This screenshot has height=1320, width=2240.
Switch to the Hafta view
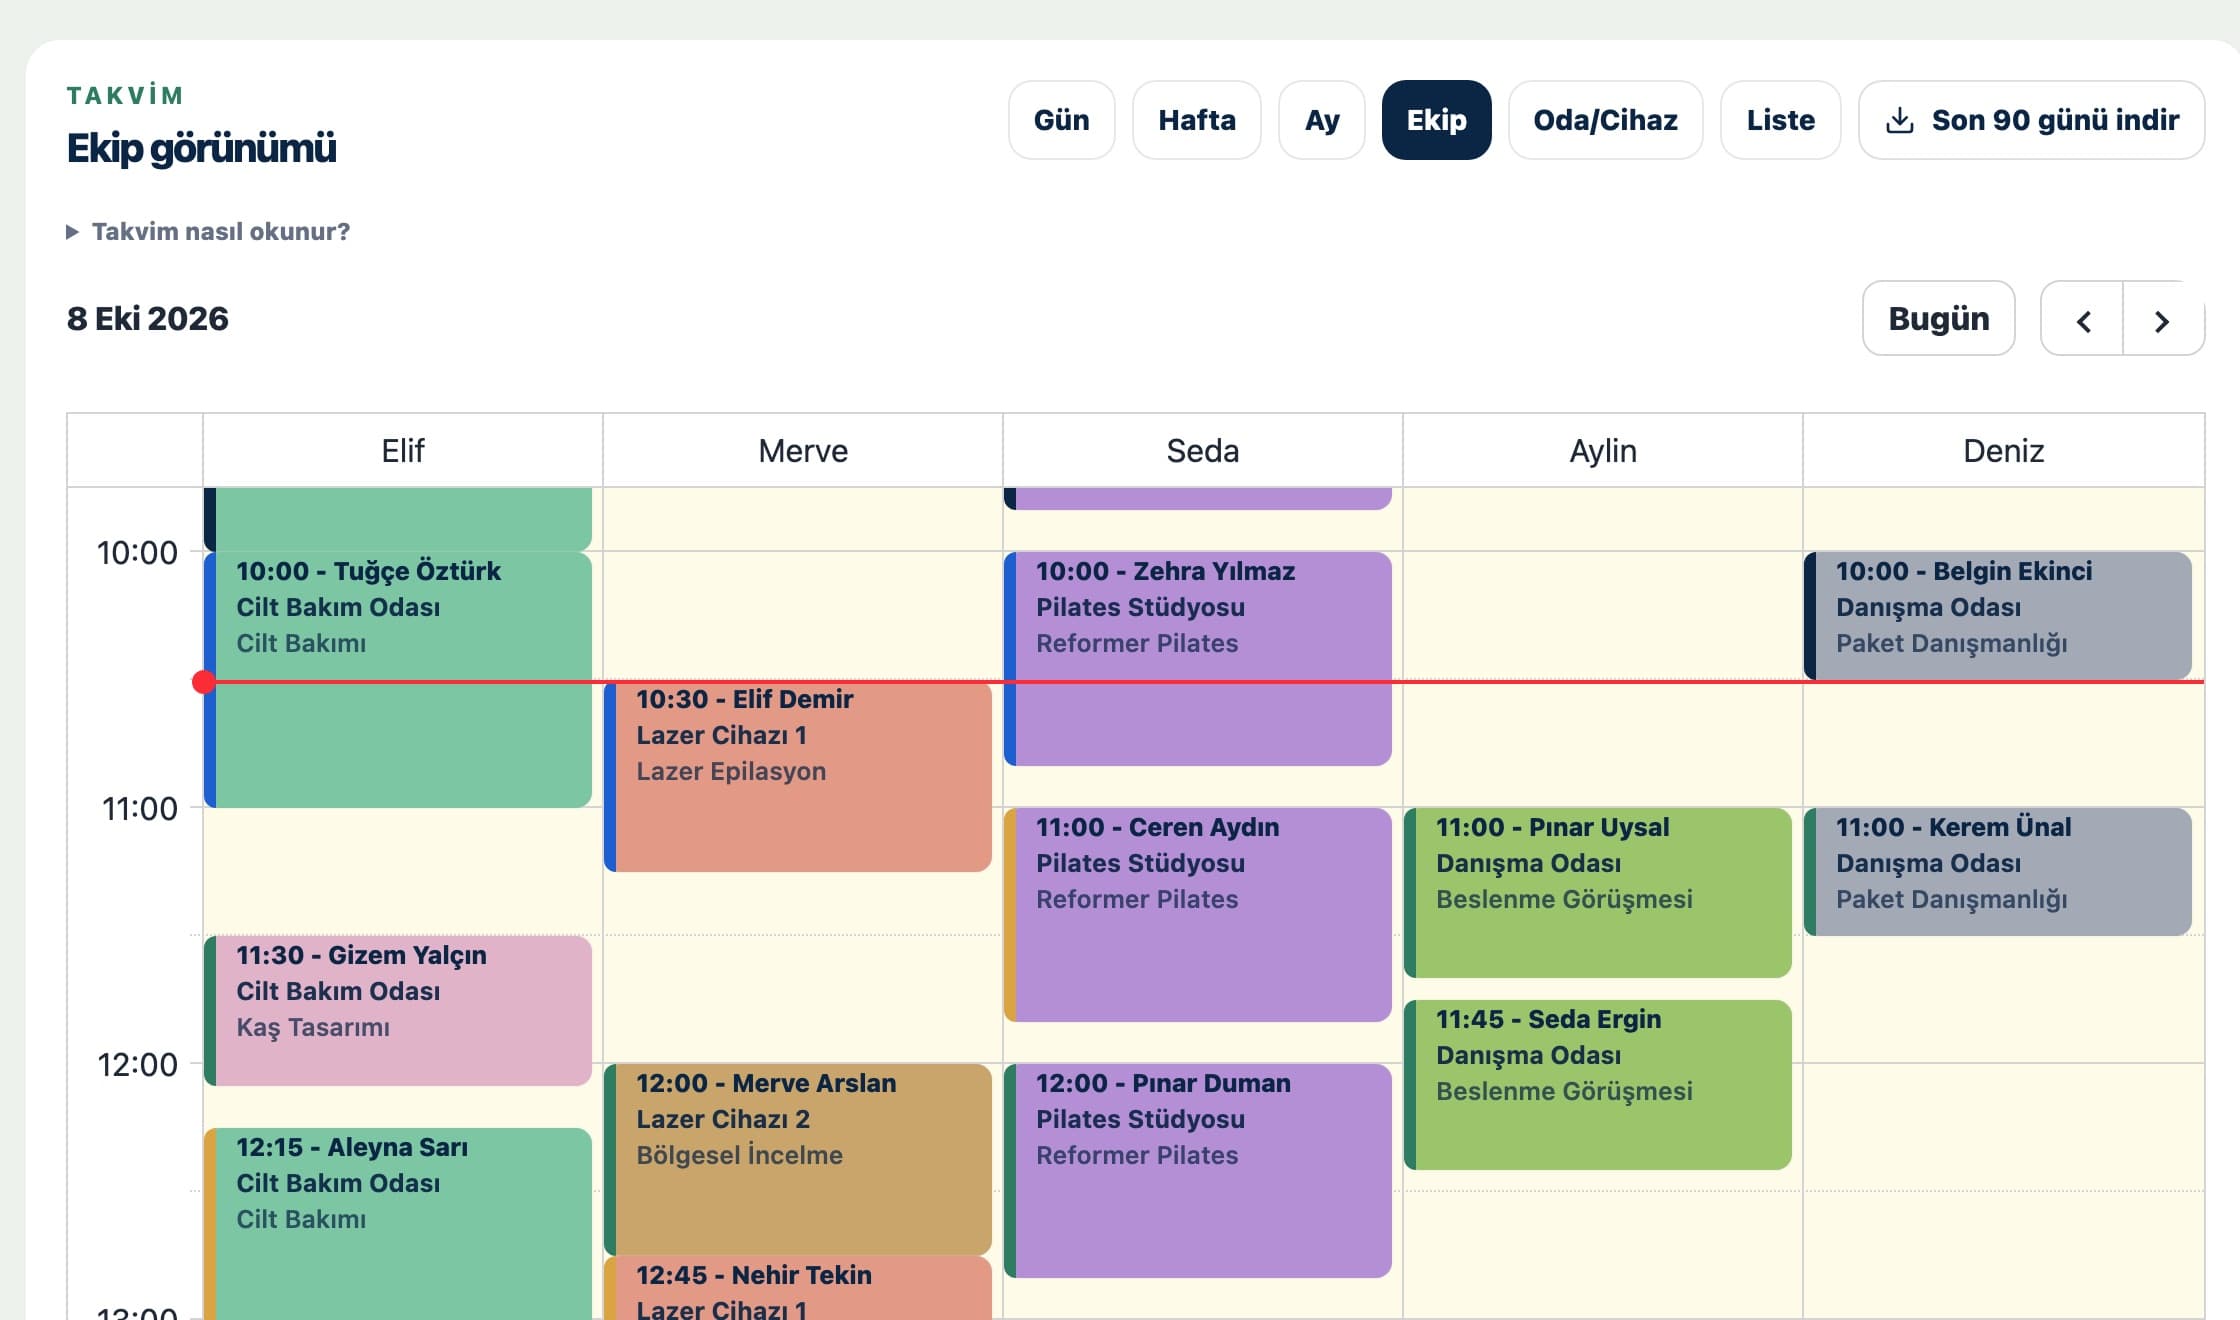[1197, 120]
